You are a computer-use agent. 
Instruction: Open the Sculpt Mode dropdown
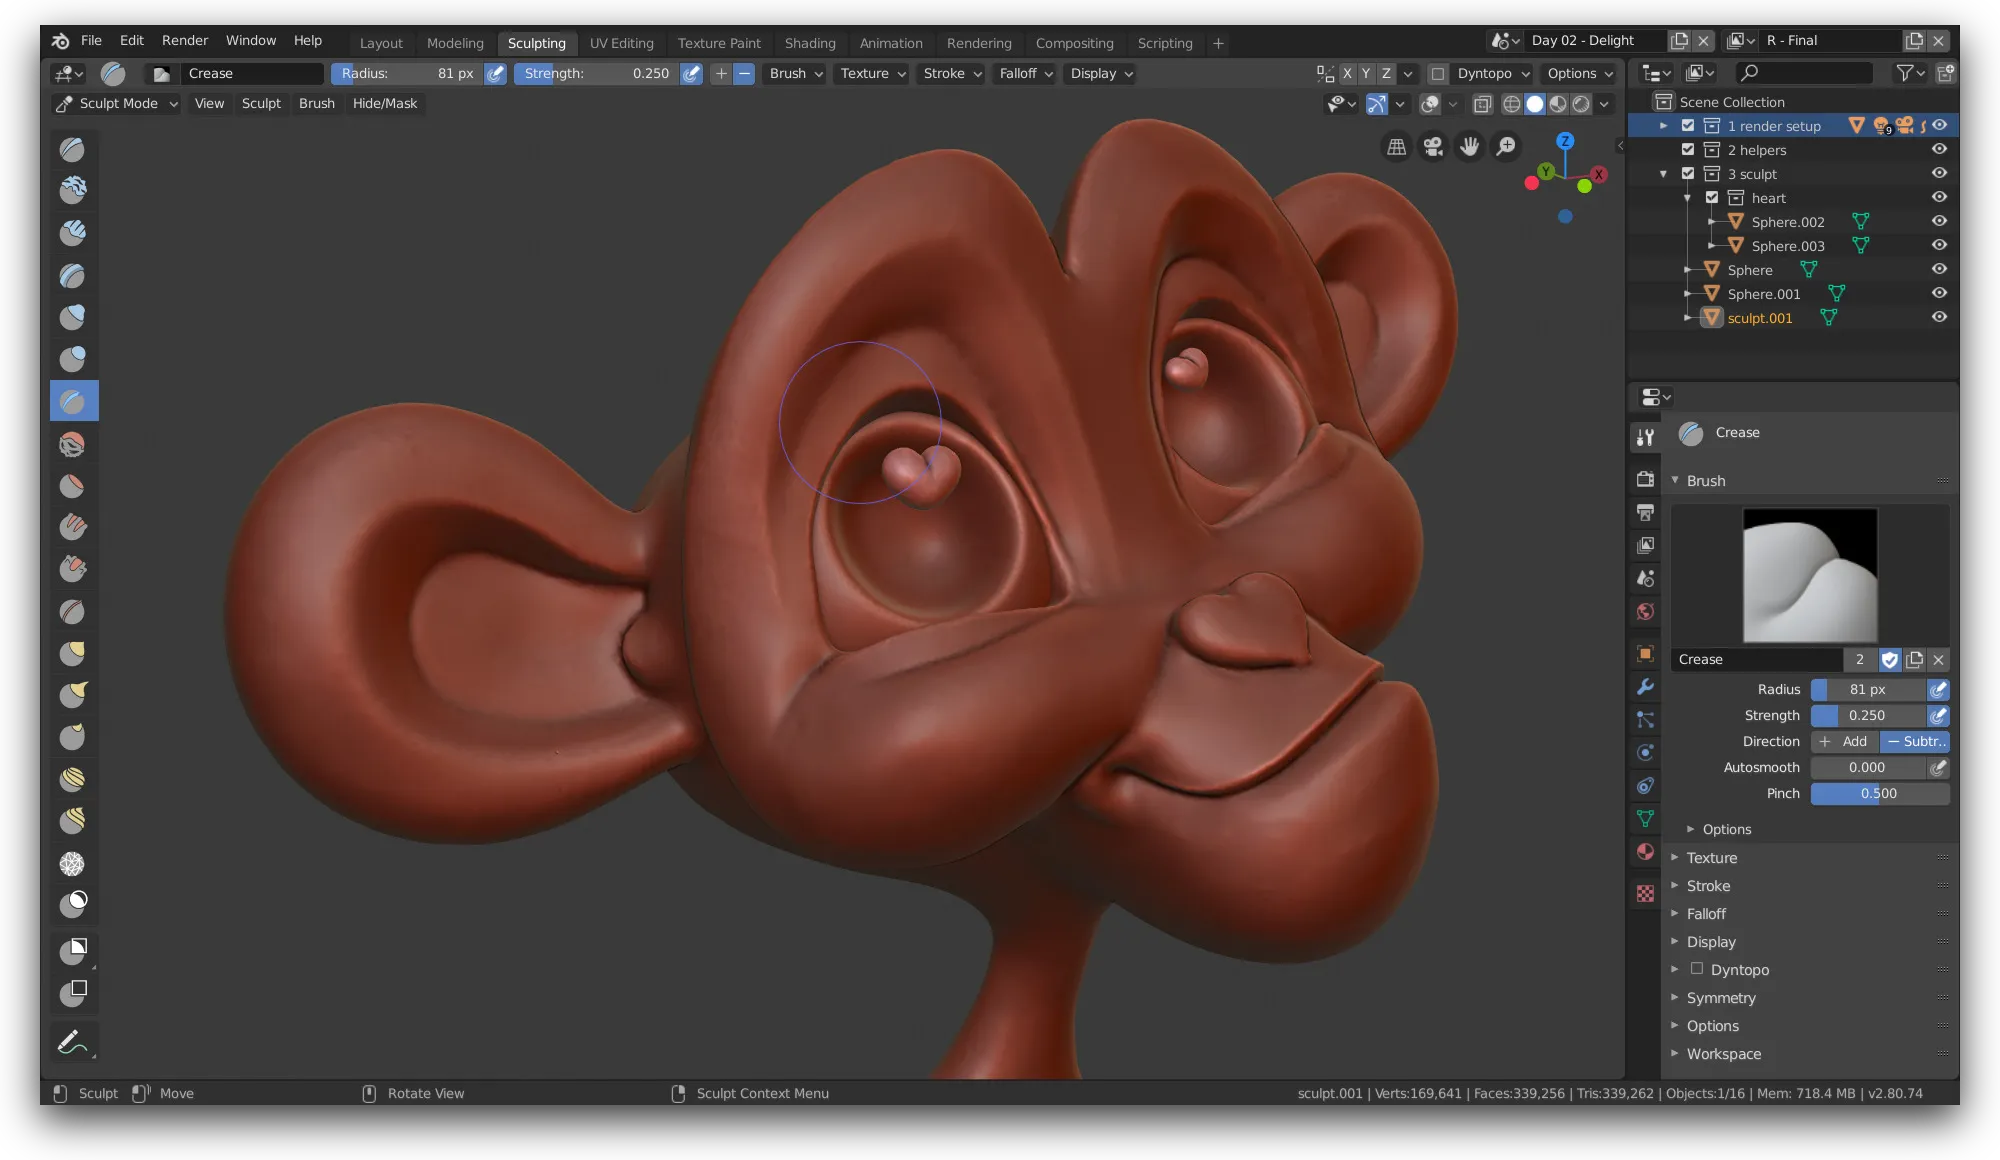click(117, 104)
